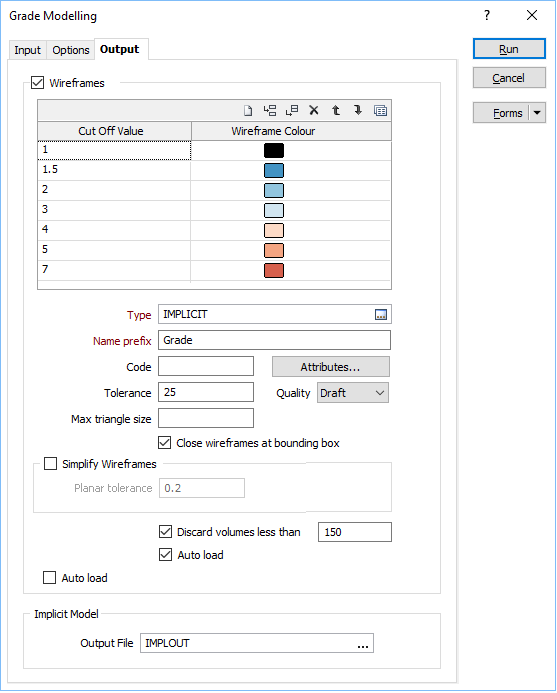Image resolution: width=557 pixels, height=693 pixels.
Task: Click the red swatch for cutoff 7
Action: click(x=274, y=270)
